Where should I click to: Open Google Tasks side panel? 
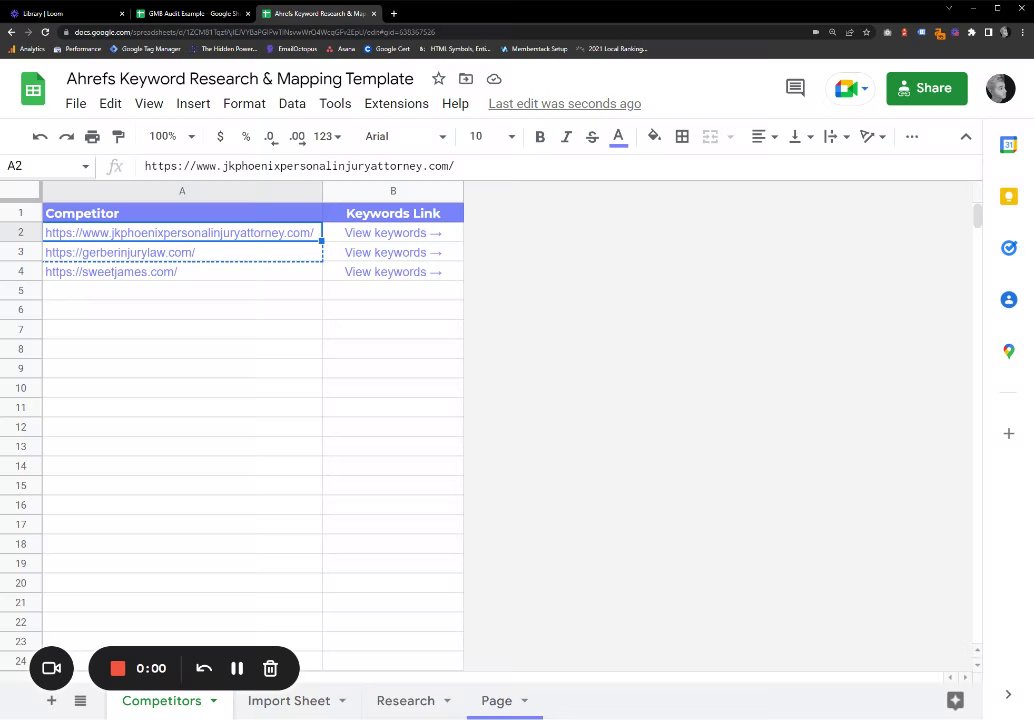point(1008,248)
